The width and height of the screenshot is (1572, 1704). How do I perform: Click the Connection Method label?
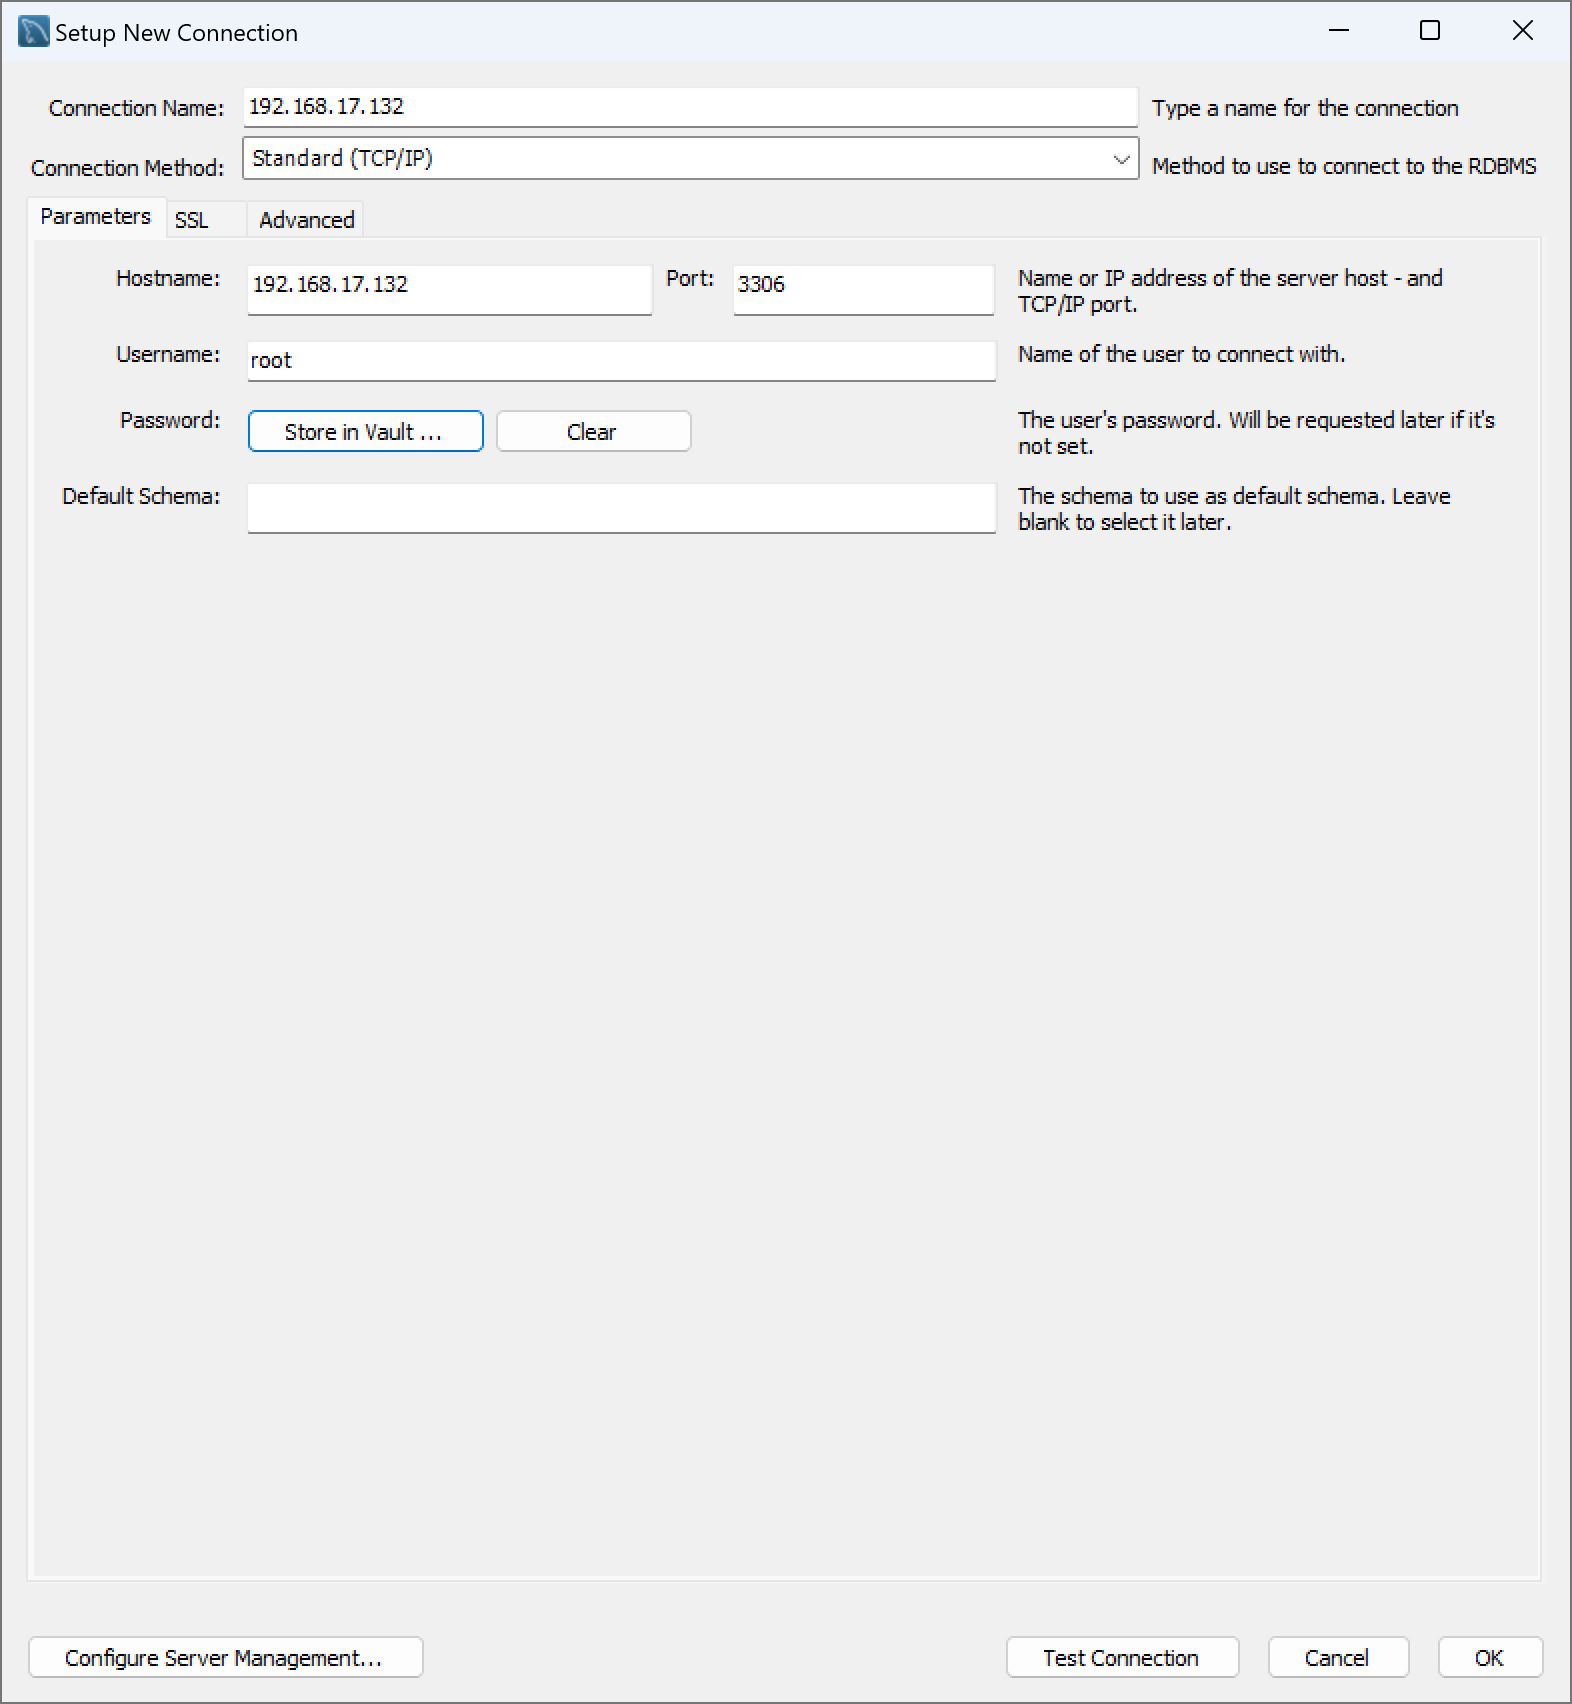(x=128, y=168)
